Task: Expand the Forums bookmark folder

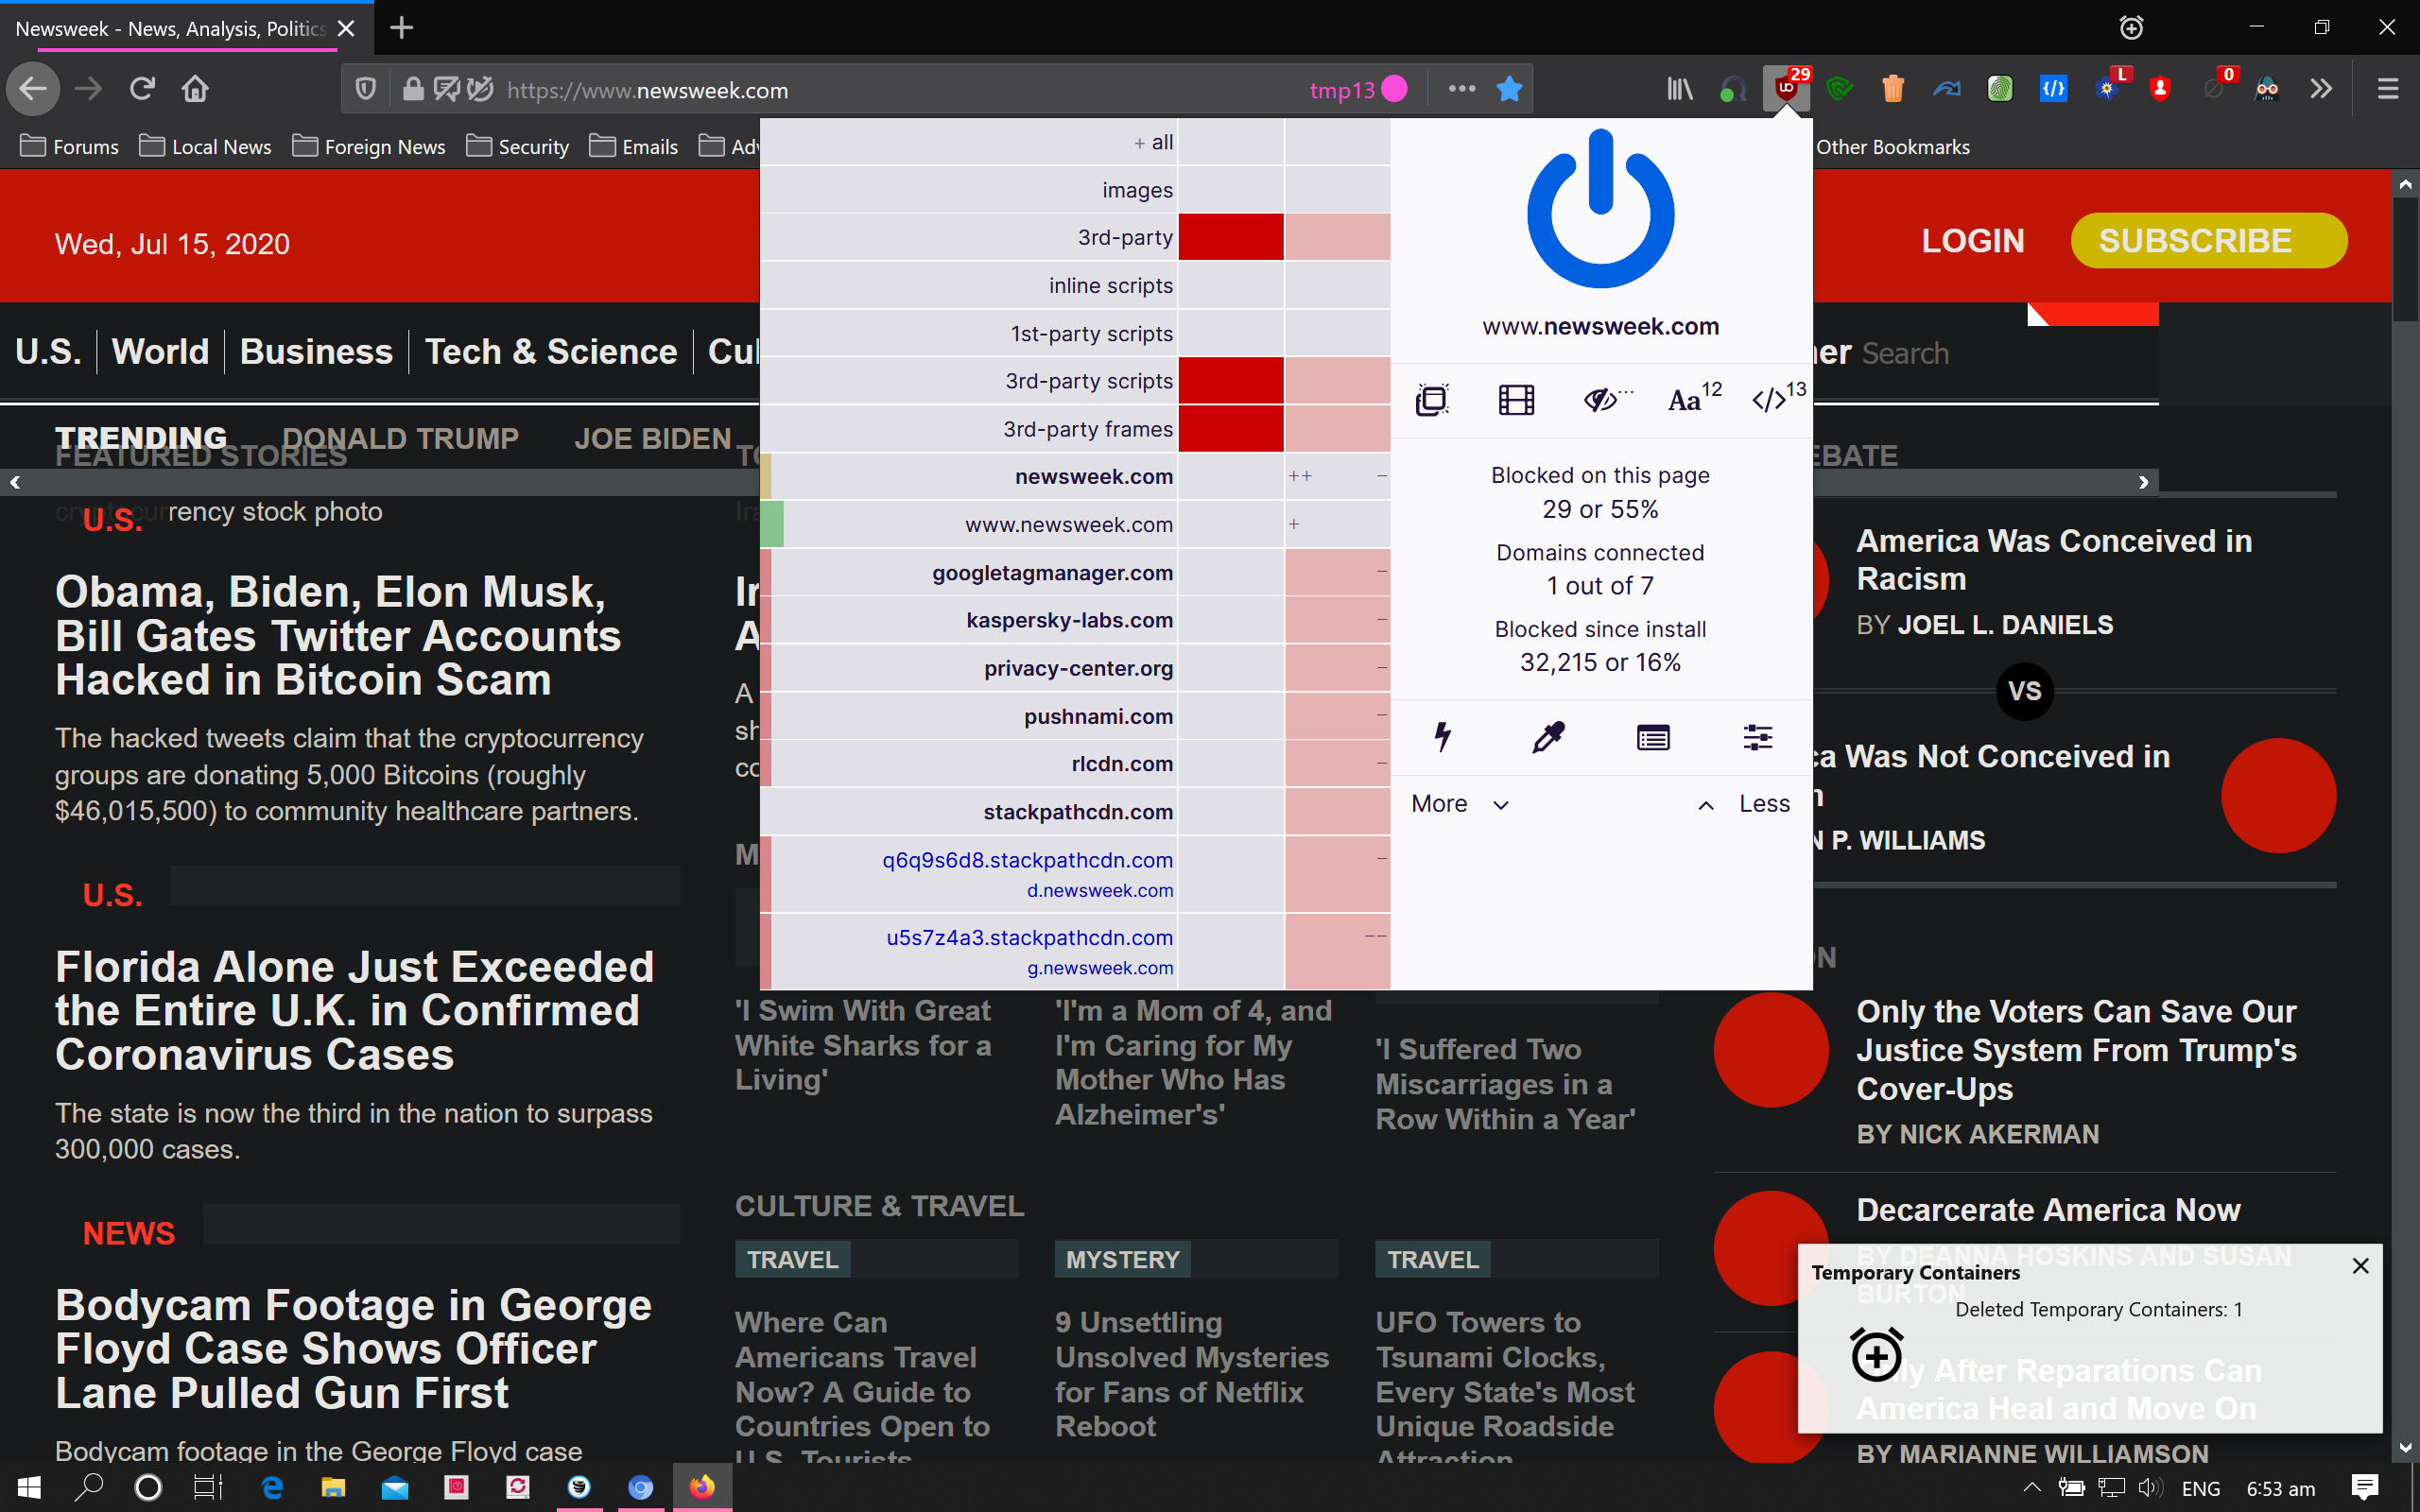Action: tap(69, 147)
